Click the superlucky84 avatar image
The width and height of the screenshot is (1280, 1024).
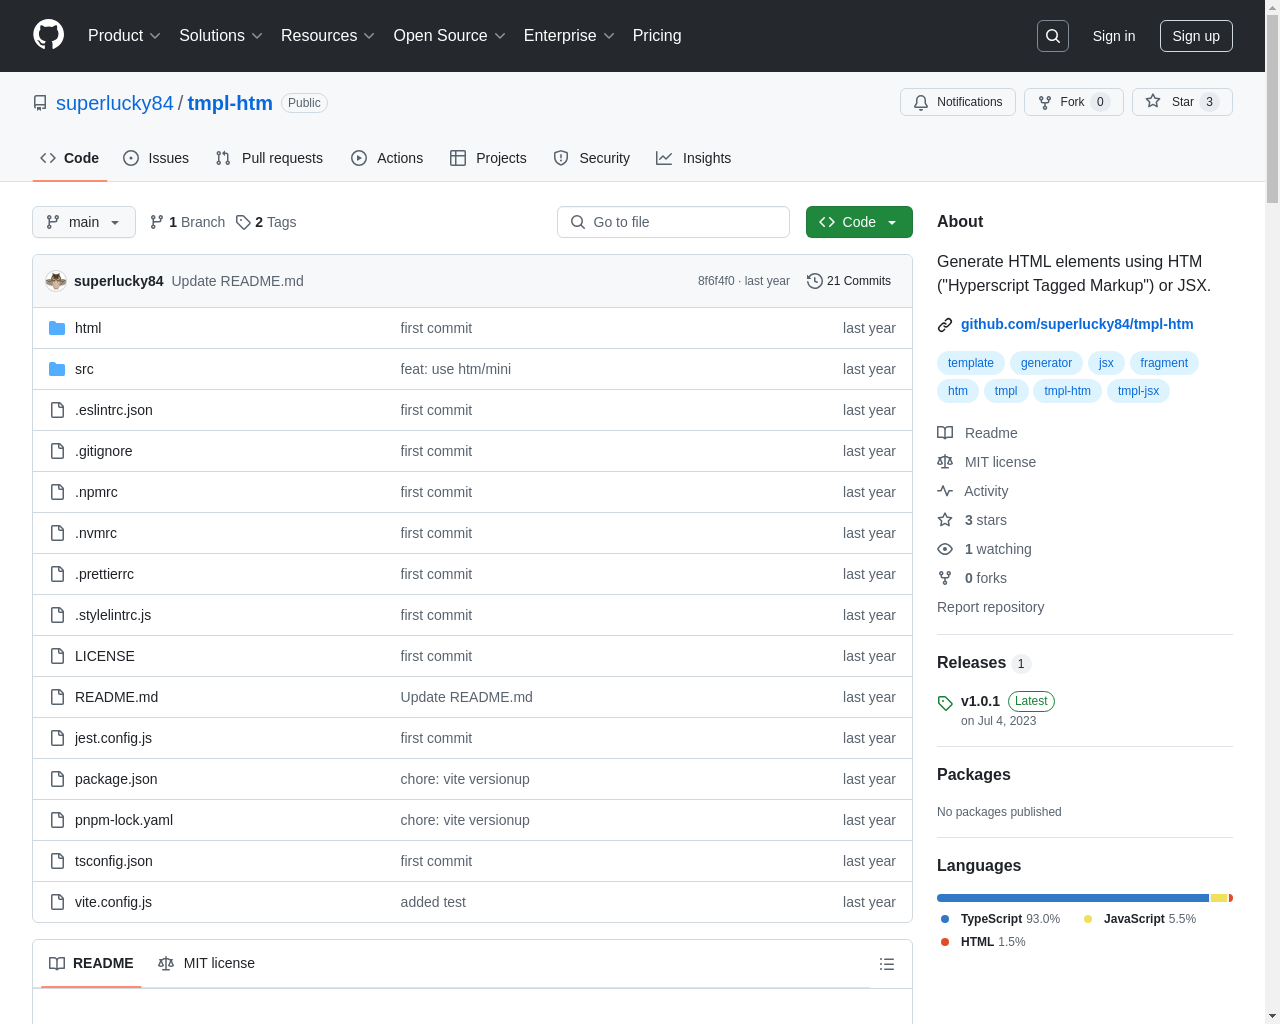[56, 281]
